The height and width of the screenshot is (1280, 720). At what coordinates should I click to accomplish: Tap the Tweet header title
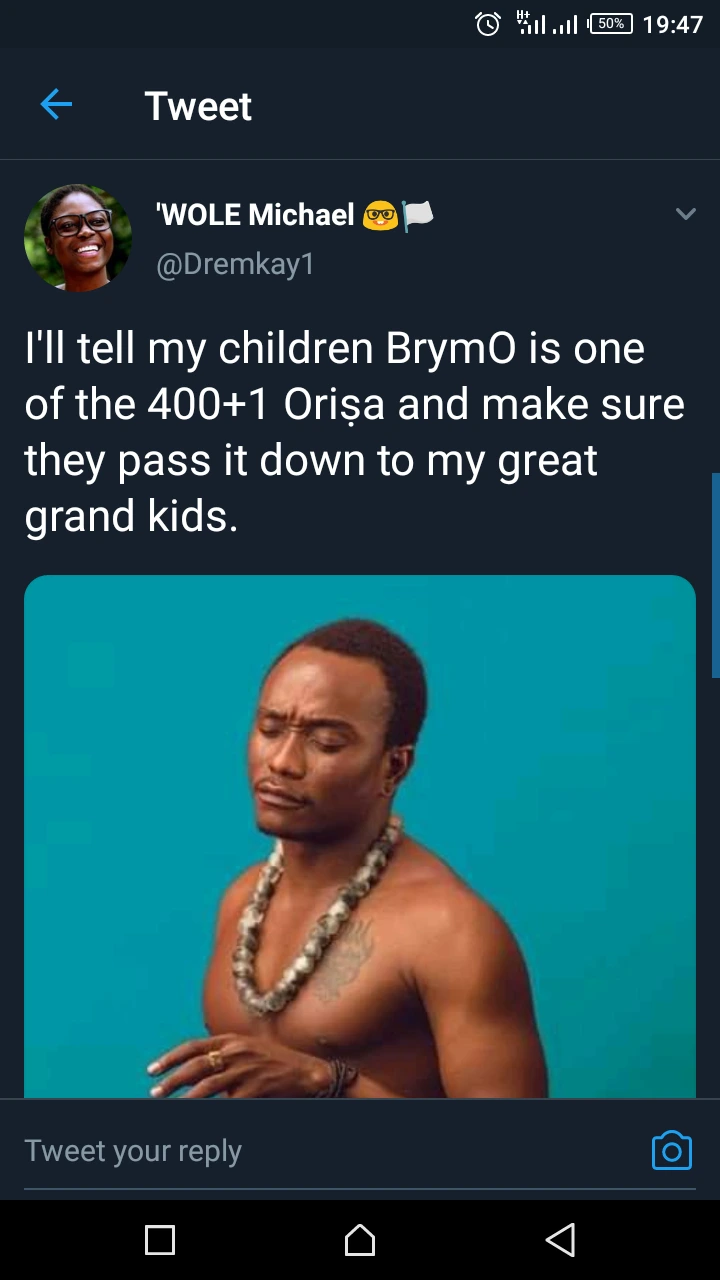(198, 106)
